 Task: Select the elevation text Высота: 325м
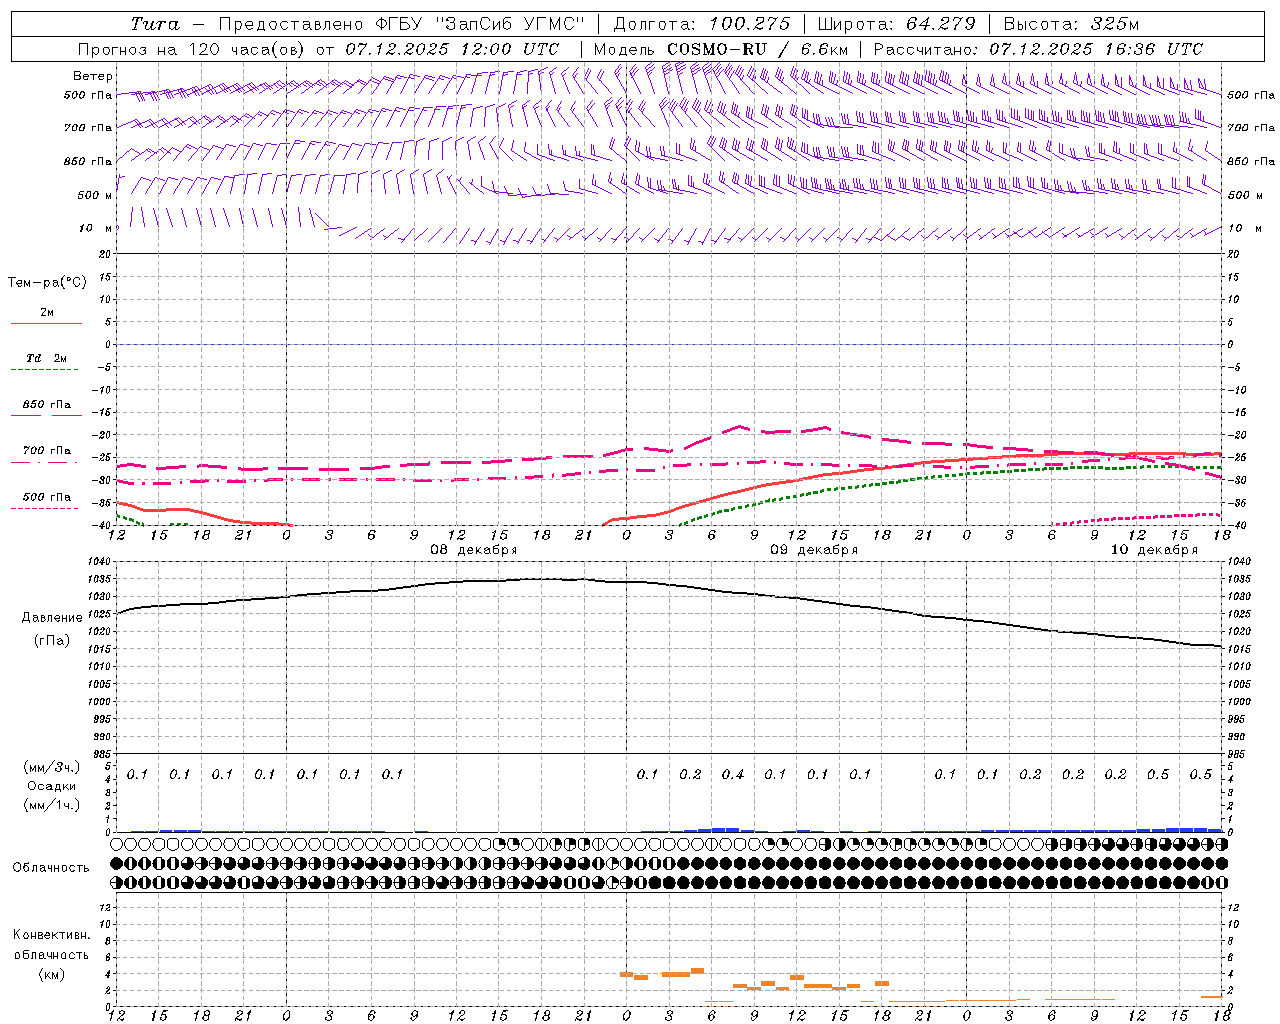click(x=1071, y=24)
